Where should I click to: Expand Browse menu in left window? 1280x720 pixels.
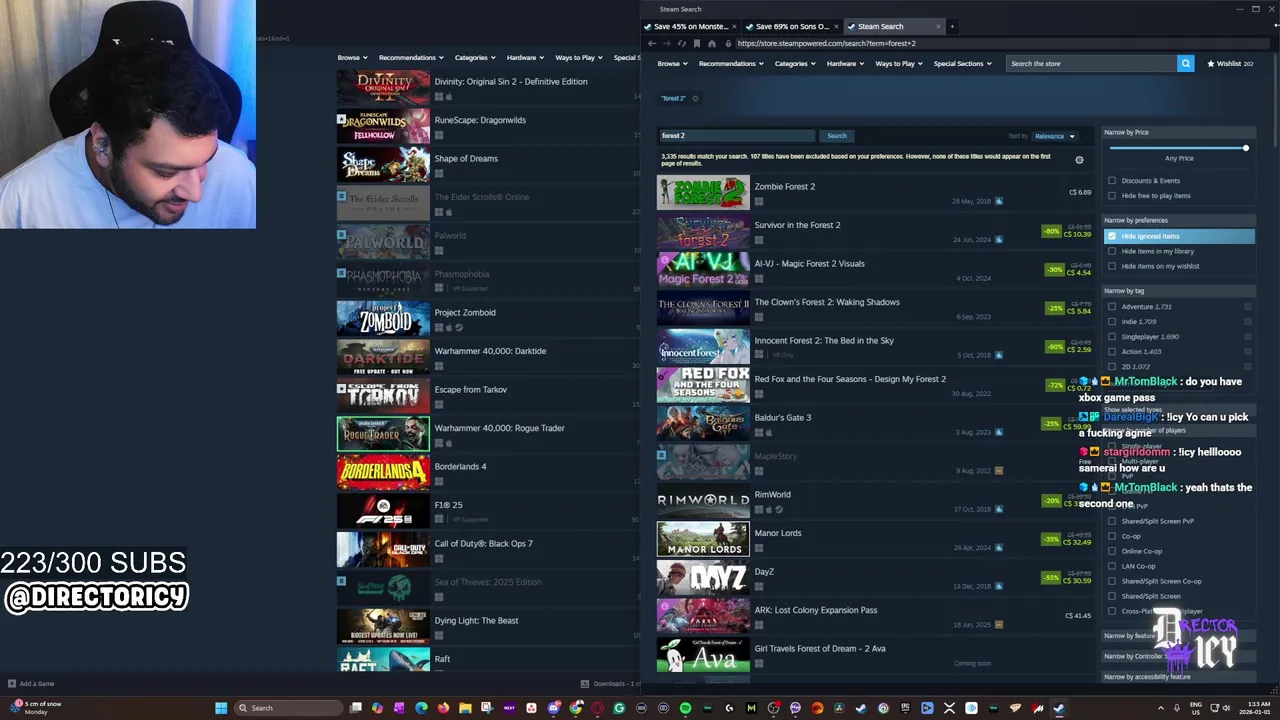click(352, 57)
